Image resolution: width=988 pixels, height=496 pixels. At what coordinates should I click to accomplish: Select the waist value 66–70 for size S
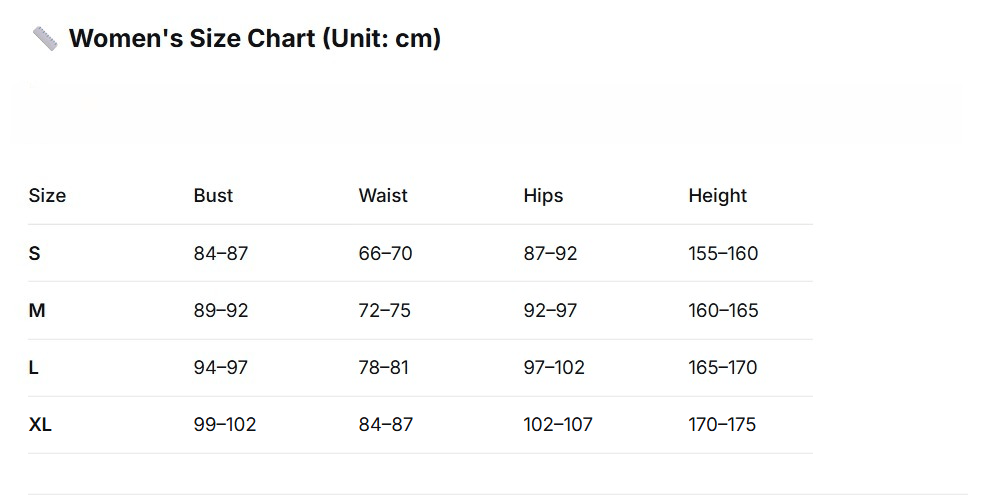pyautogui.click(x=385, y=254)
